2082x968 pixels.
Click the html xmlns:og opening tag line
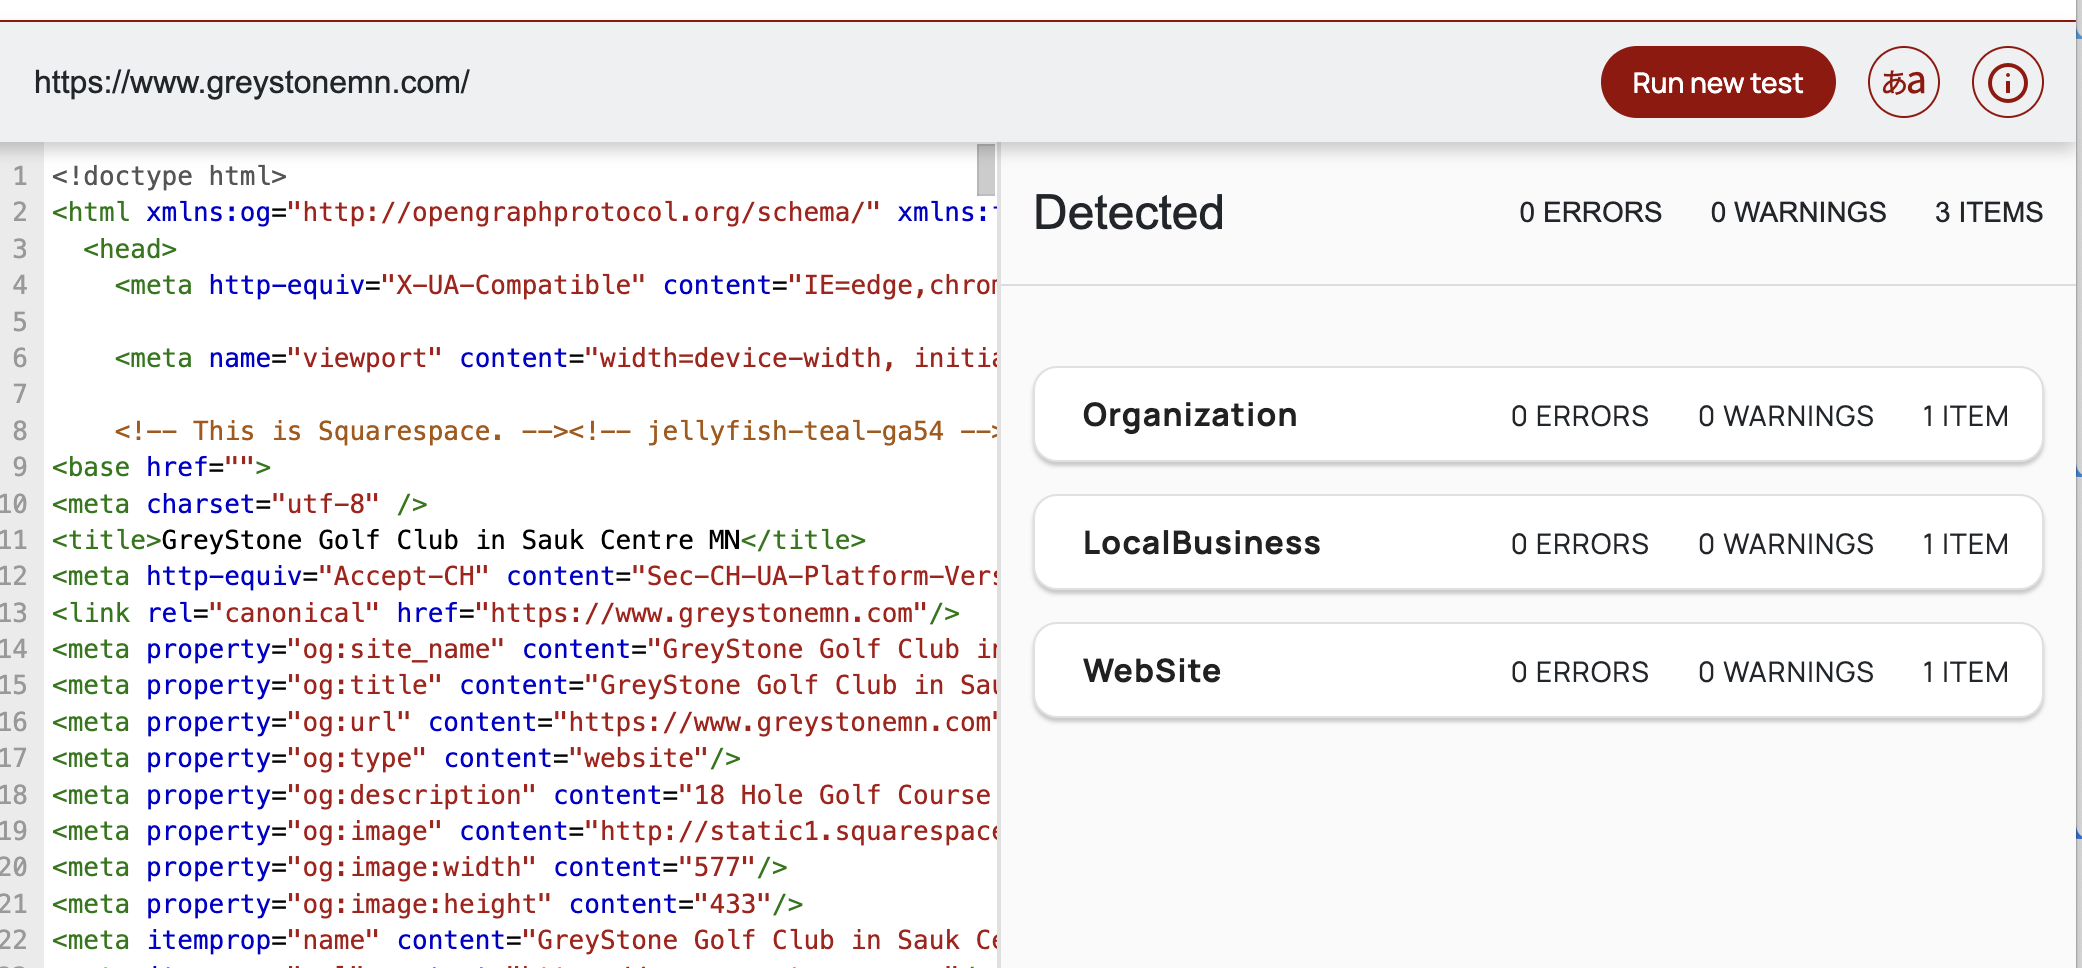pyautogui.click(x=524, y=212)
